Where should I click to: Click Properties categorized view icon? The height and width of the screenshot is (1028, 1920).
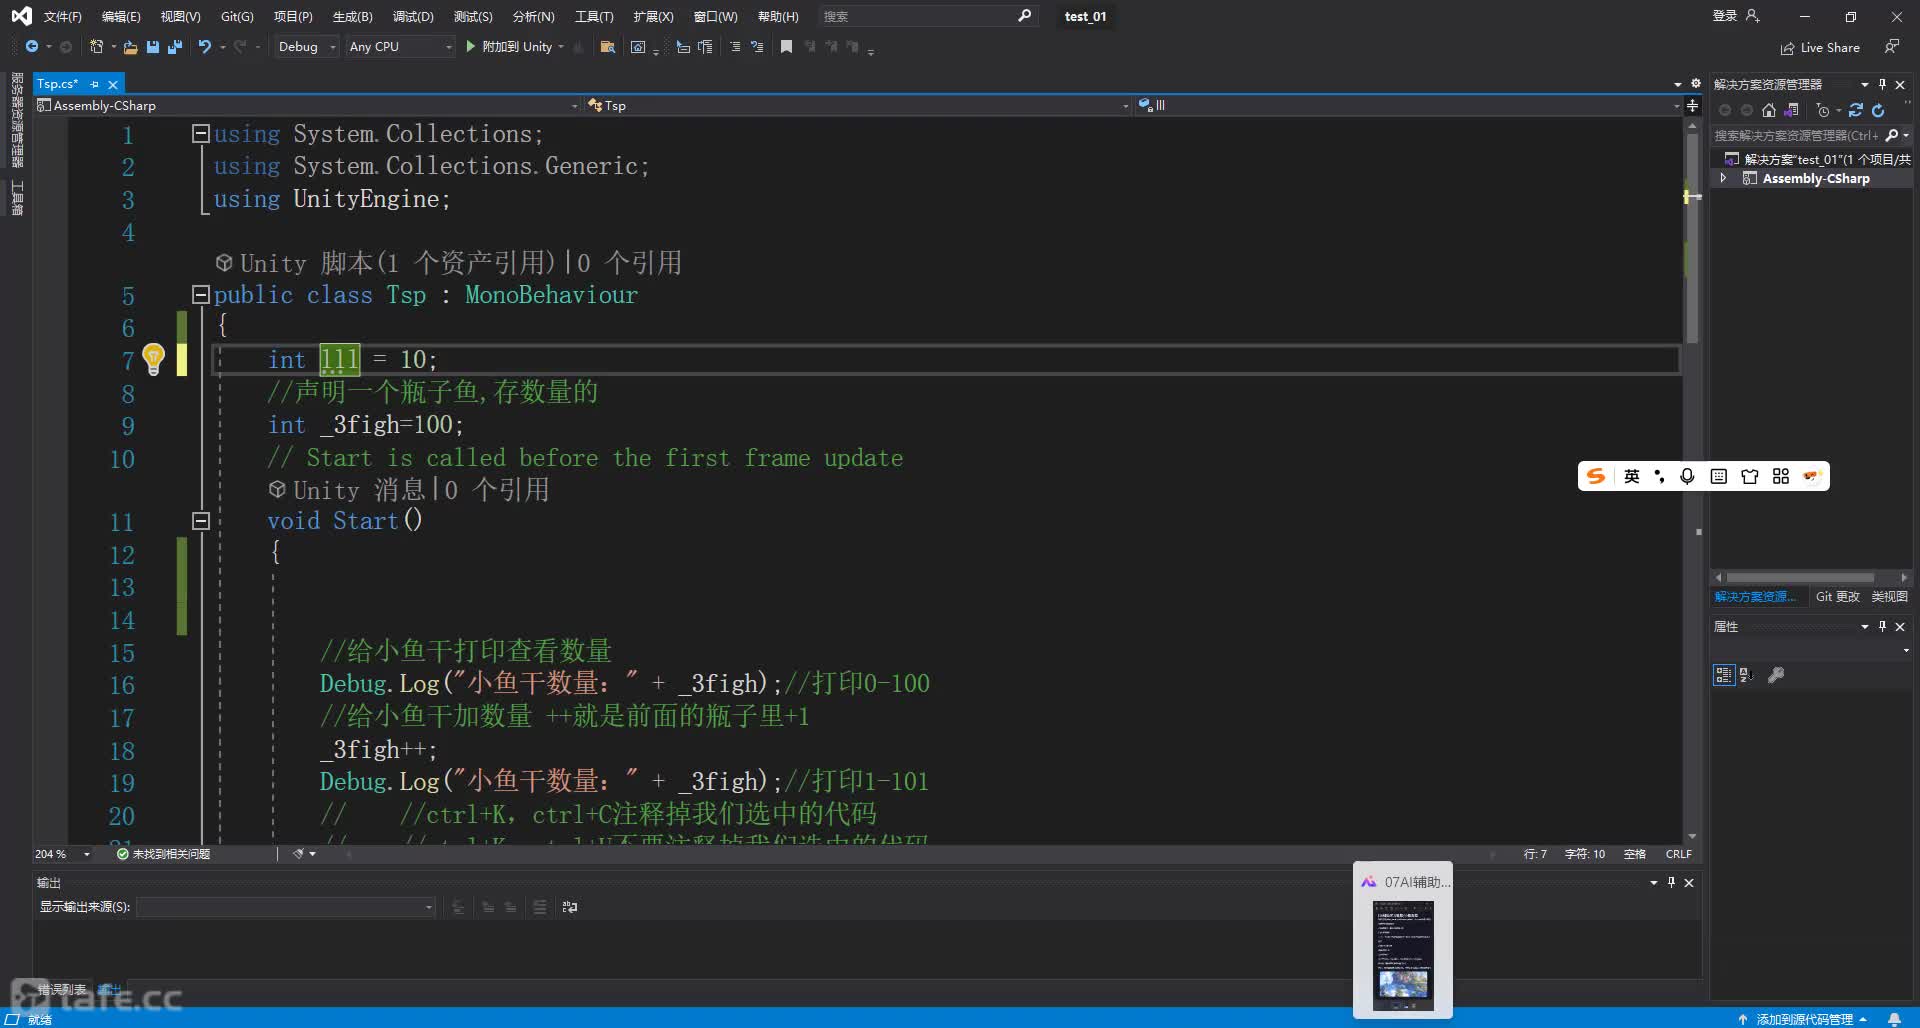[1723, 675]
